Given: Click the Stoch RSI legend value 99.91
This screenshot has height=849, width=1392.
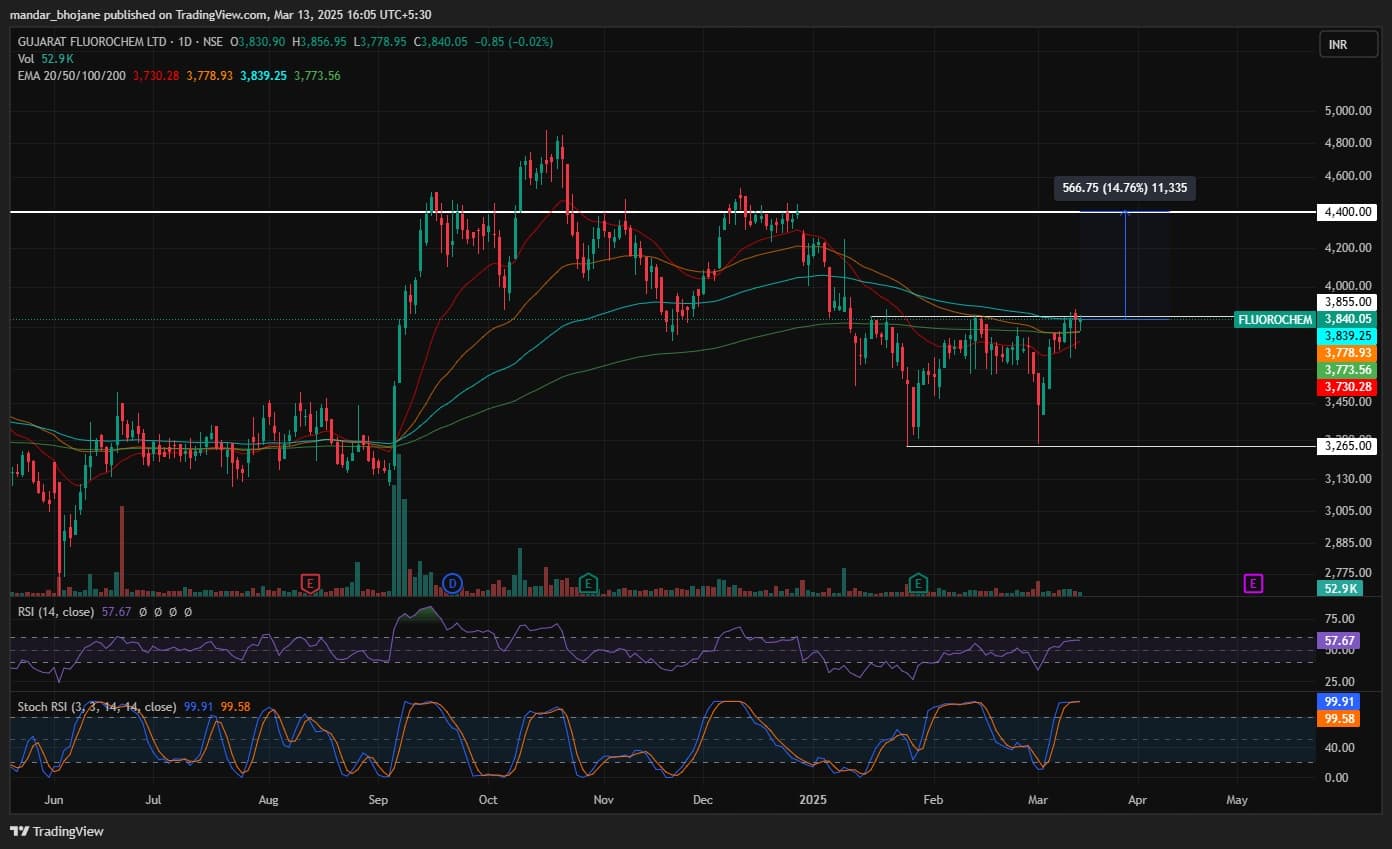Looking at the screenshot, I should (x=199, y=706).
